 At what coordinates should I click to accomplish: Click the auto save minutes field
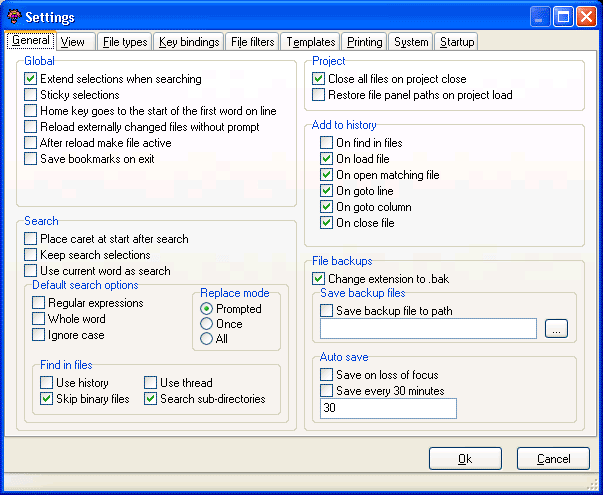[388, 408]
